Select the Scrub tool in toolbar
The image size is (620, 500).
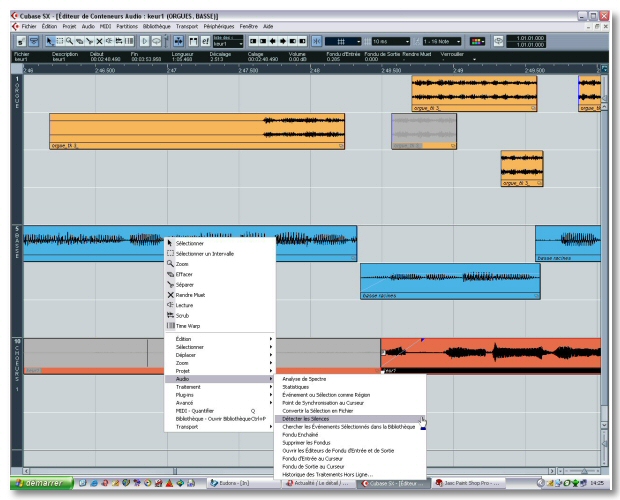[119, 41]
